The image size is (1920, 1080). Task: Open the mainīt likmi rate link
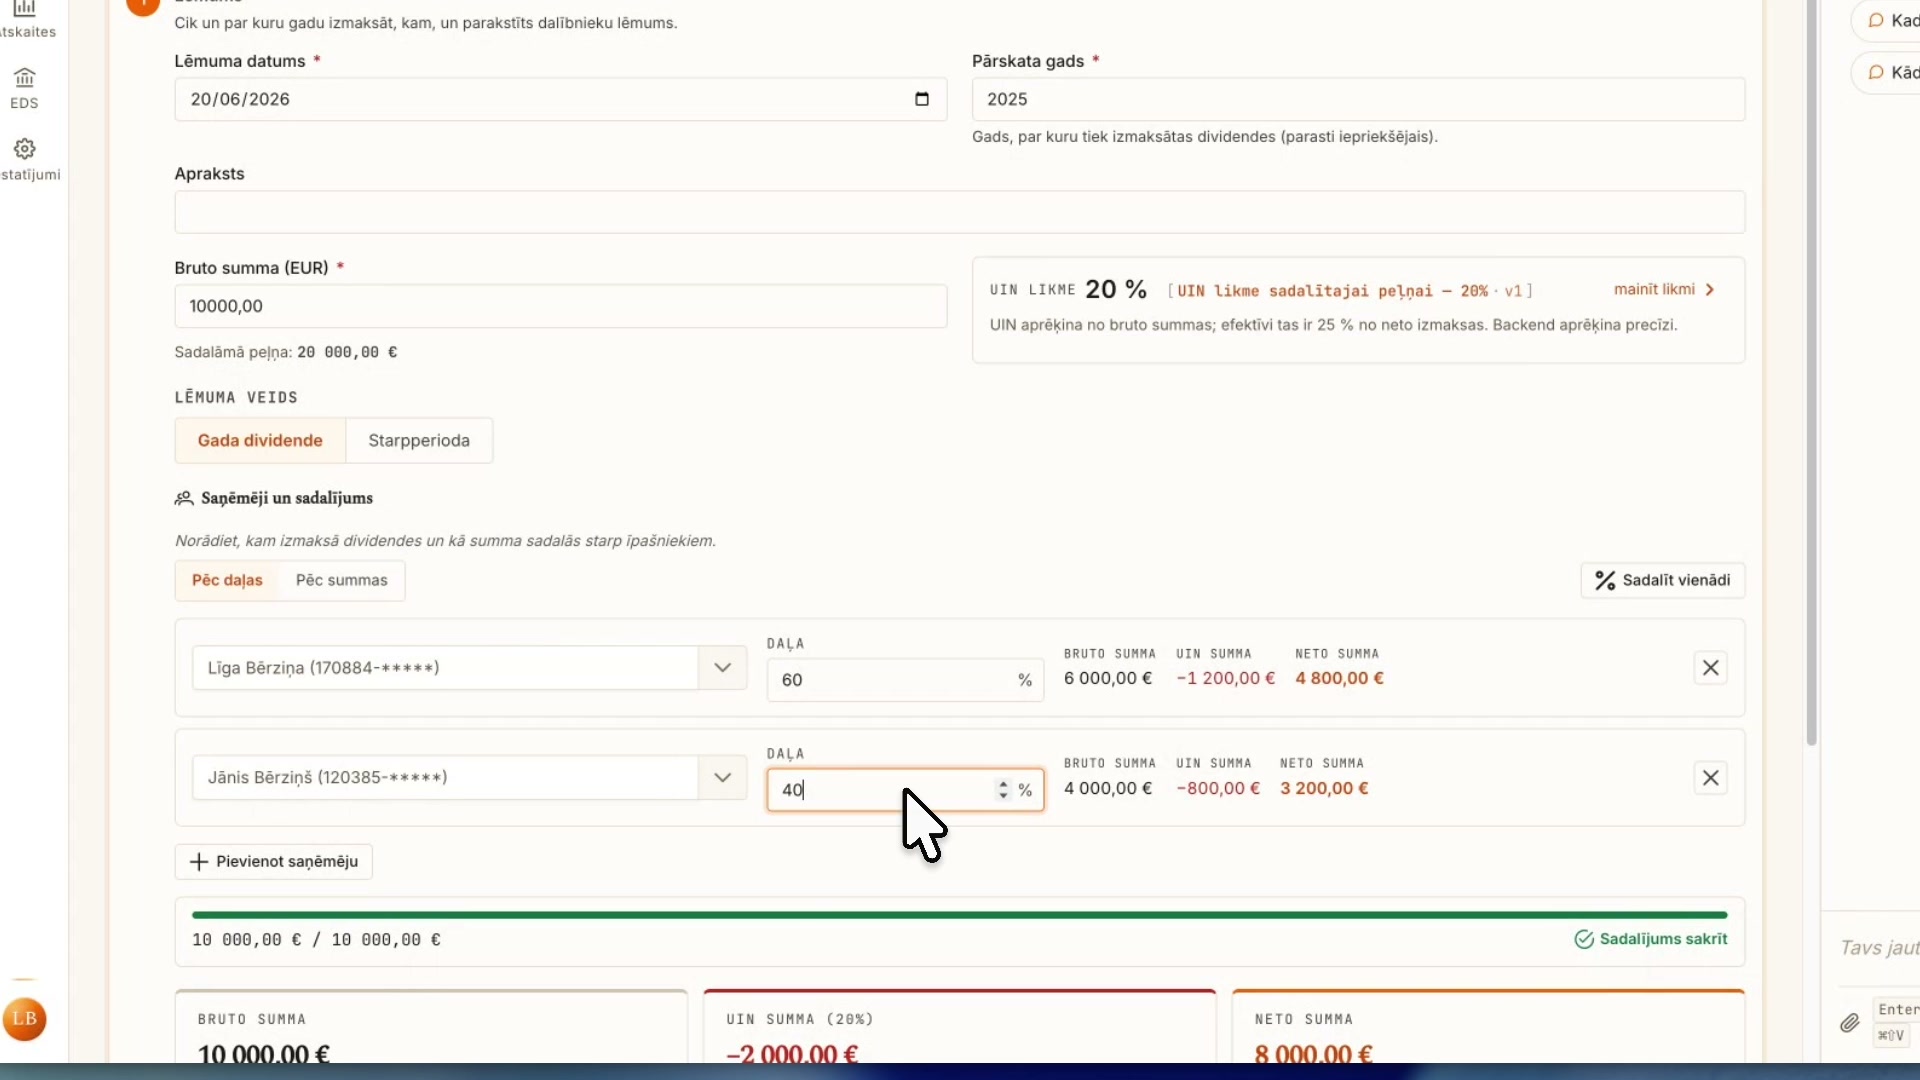pyautogui.click(x=1664, y=289)
